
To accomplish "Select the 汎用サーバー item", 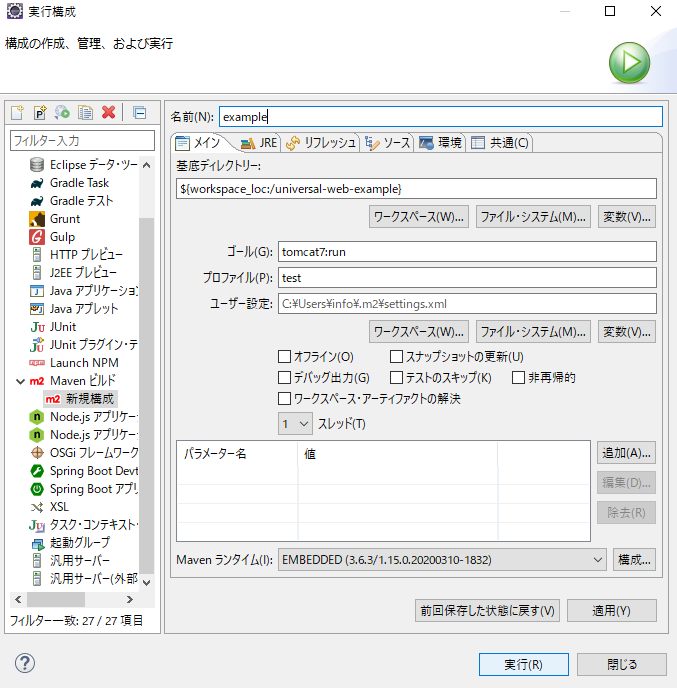I will [x=70, y=560].
